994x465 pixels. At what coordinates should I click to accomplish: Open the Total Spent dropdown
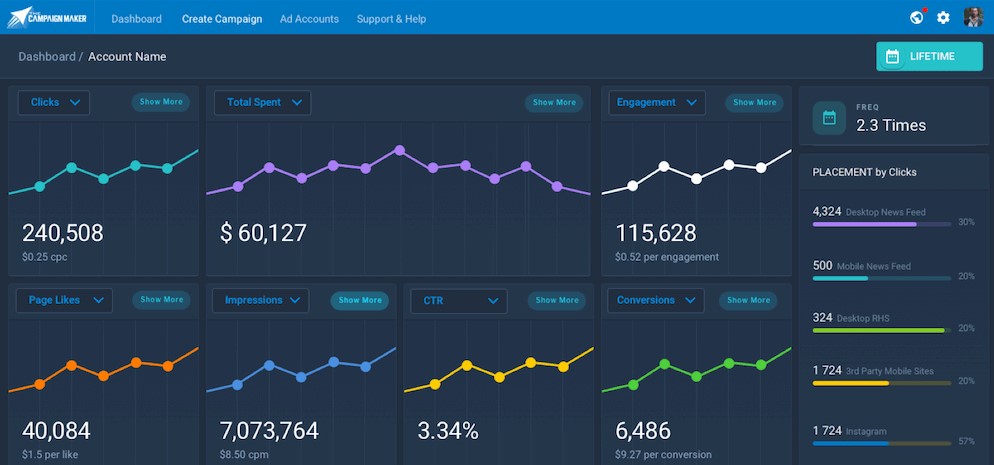(x=262, y=103)
